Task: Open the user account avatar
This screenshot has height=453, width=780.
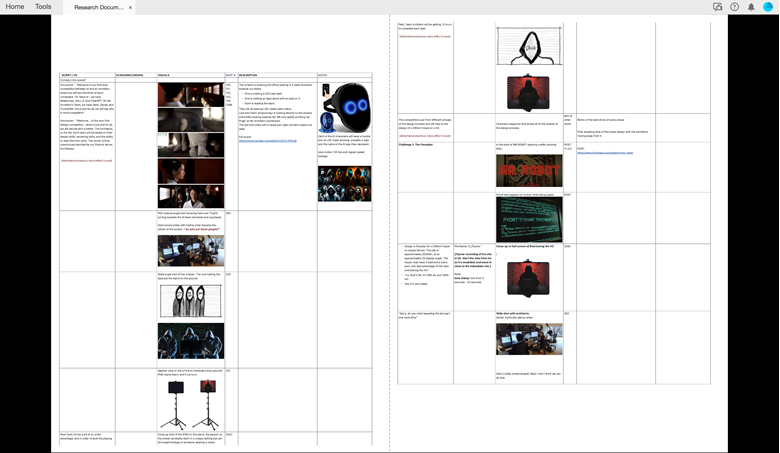Action: (x=768, y=7)
